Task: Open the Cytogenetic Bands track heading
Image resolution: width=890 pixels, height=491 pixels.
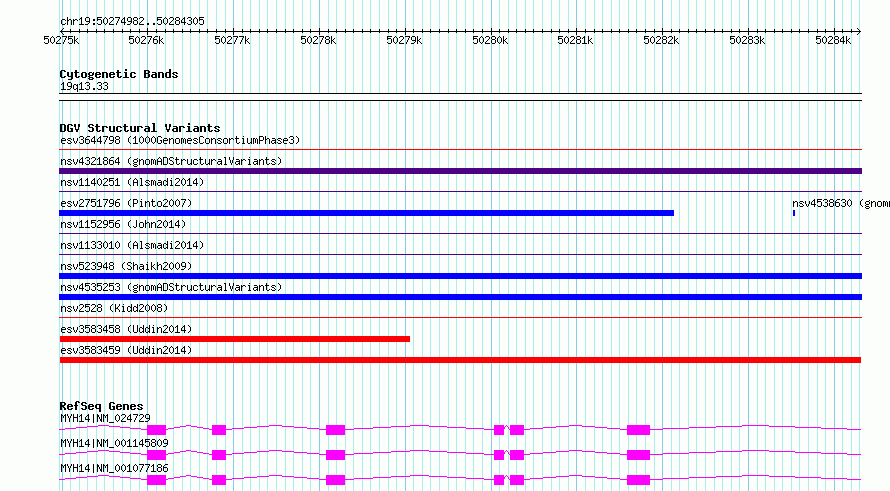Action: pos(119,74)
